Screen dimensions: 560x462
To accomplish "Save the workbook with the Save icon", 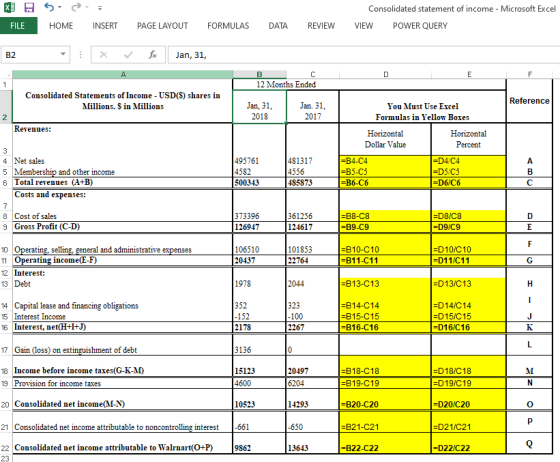I will pos(29,7).
